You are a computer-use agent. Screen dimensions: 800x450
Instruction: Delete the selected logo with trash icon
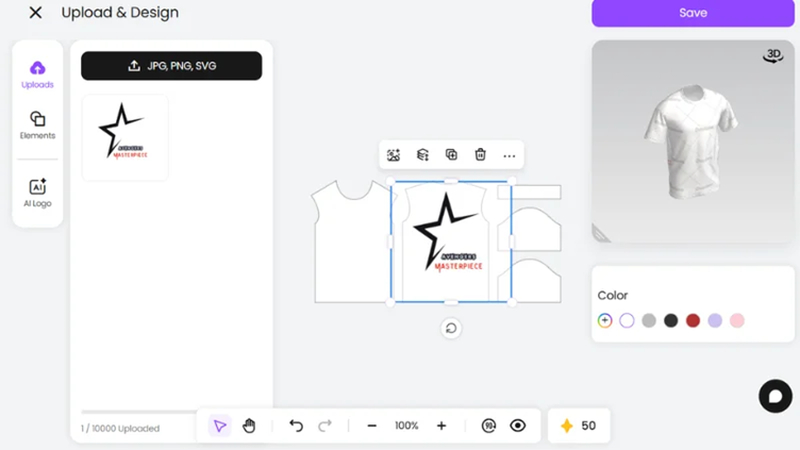(x=480, y=155)
